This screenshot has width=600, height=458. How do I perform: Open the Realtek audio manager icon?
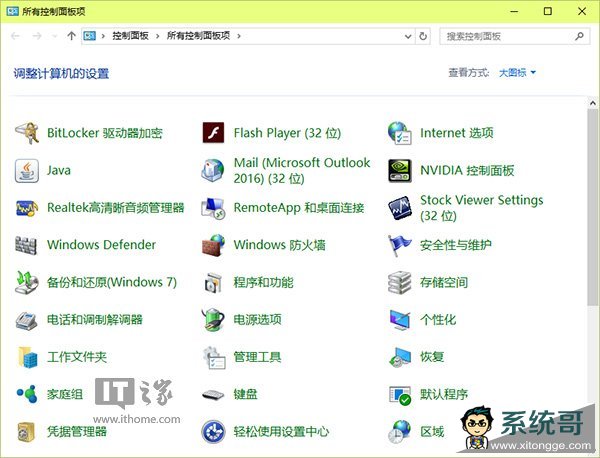coord(27,208)
